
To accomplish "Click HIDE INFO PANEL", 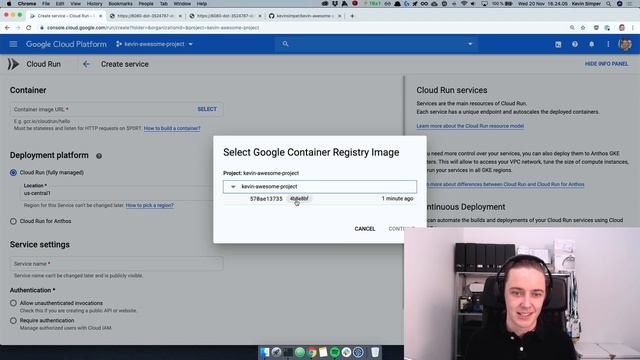I will point(606,64).
